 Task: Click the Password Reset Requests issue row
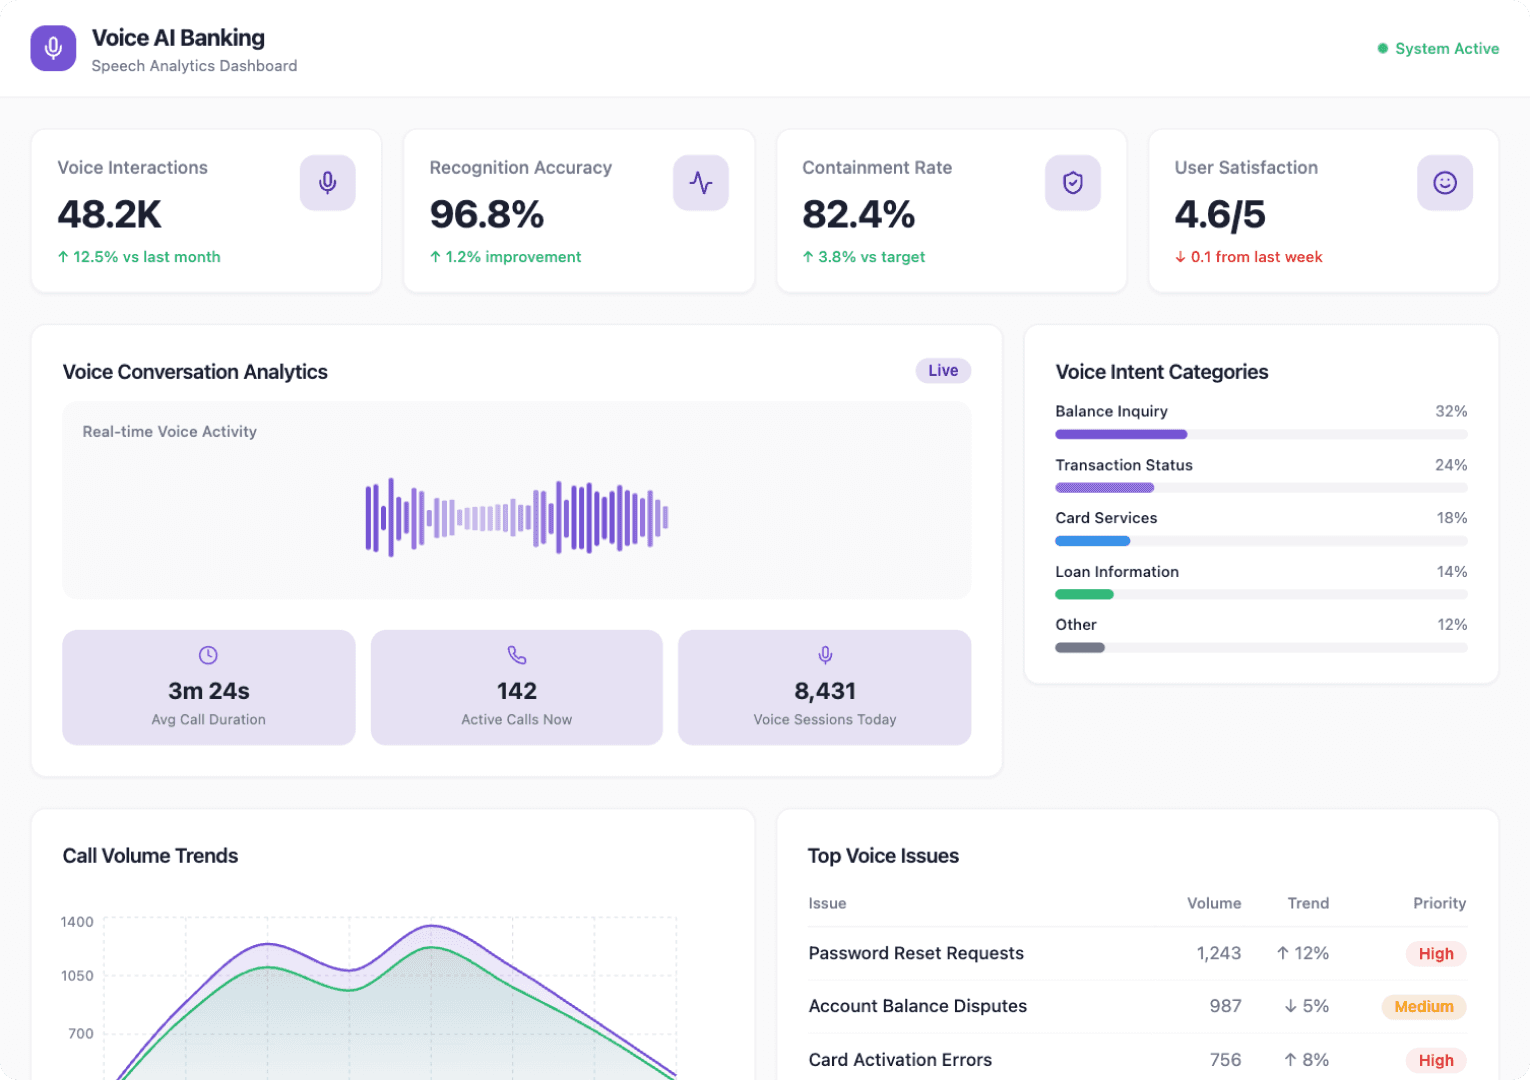(916, 953)
